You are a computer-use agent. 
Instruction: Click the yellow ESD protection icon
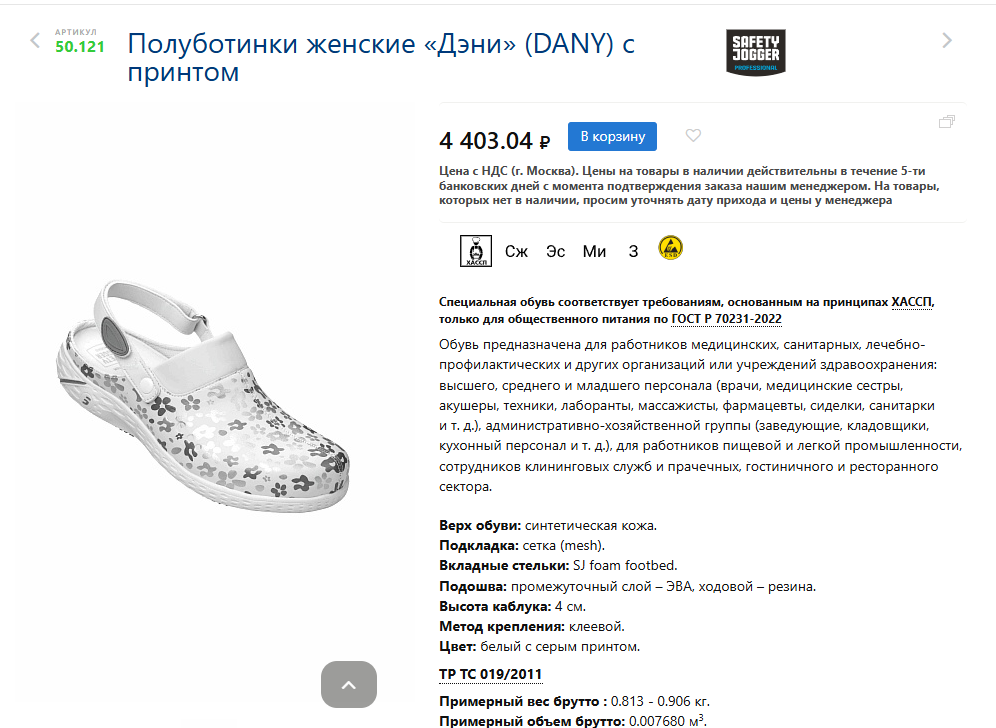(x=670, y=248)
